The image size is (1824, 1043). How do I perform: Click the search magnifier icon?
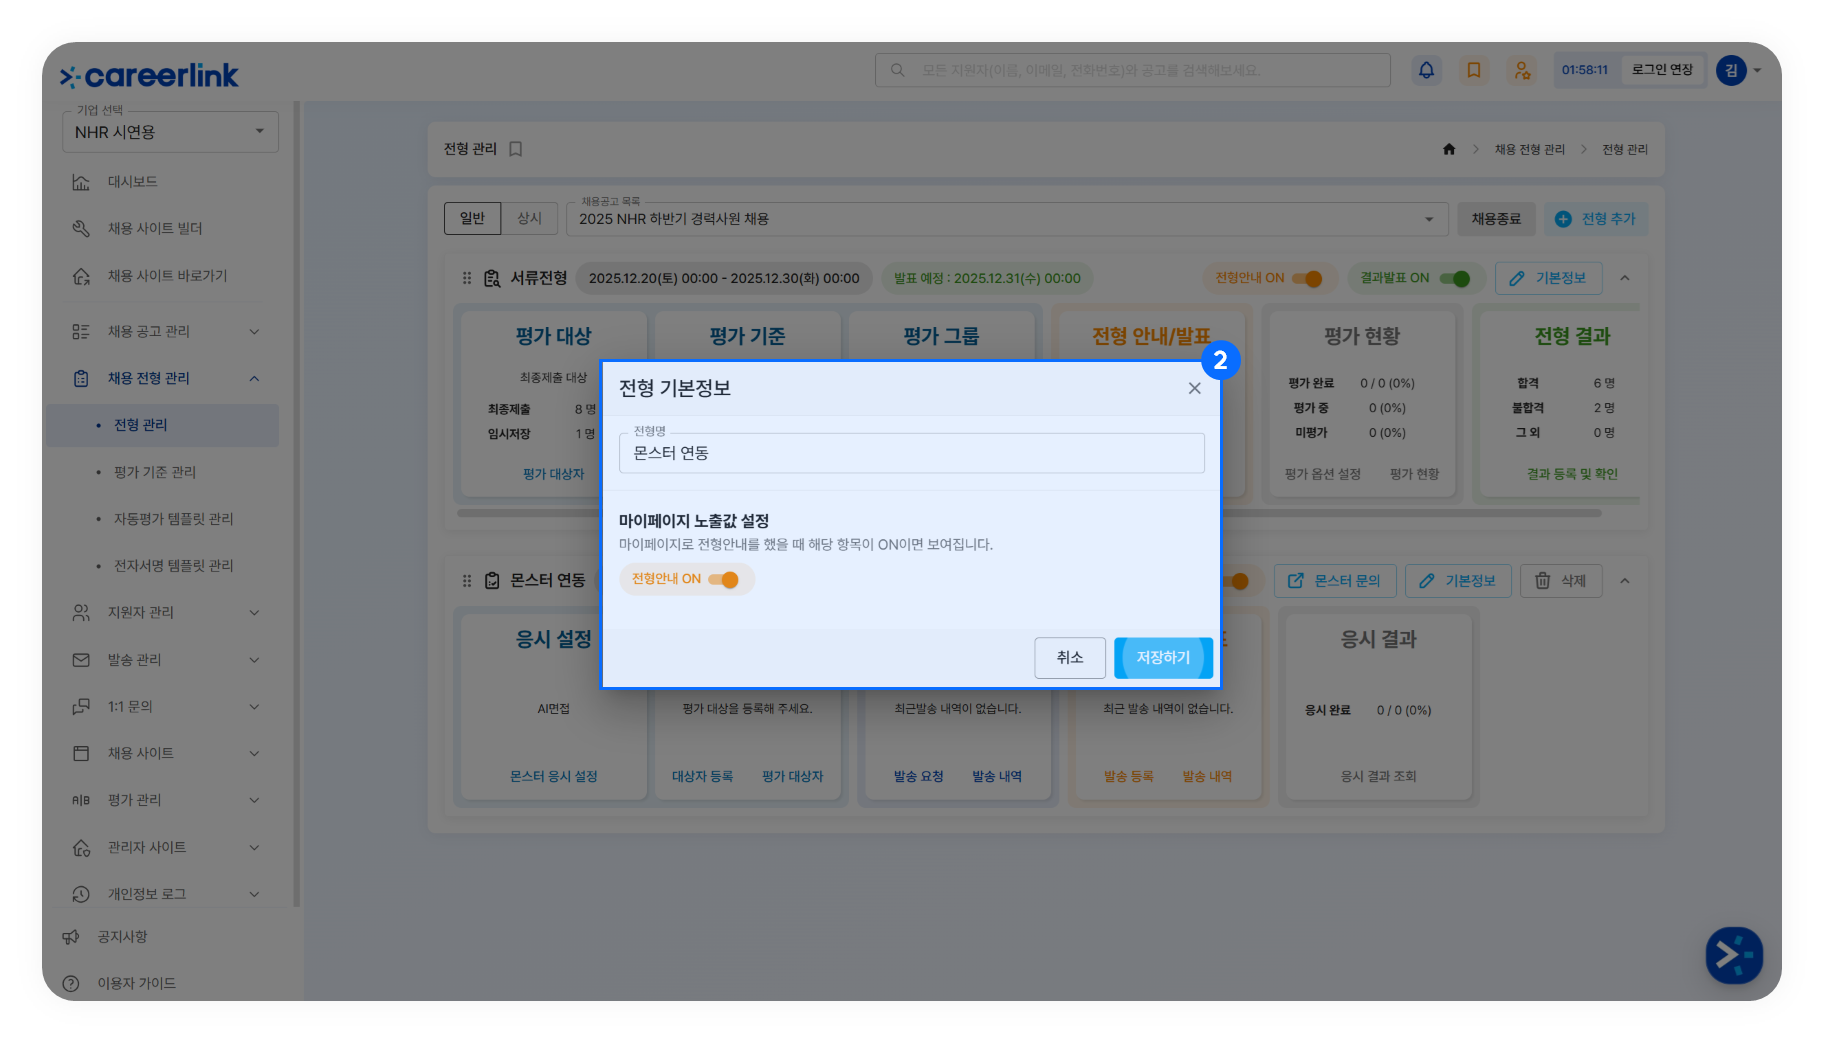click(898, 70)
